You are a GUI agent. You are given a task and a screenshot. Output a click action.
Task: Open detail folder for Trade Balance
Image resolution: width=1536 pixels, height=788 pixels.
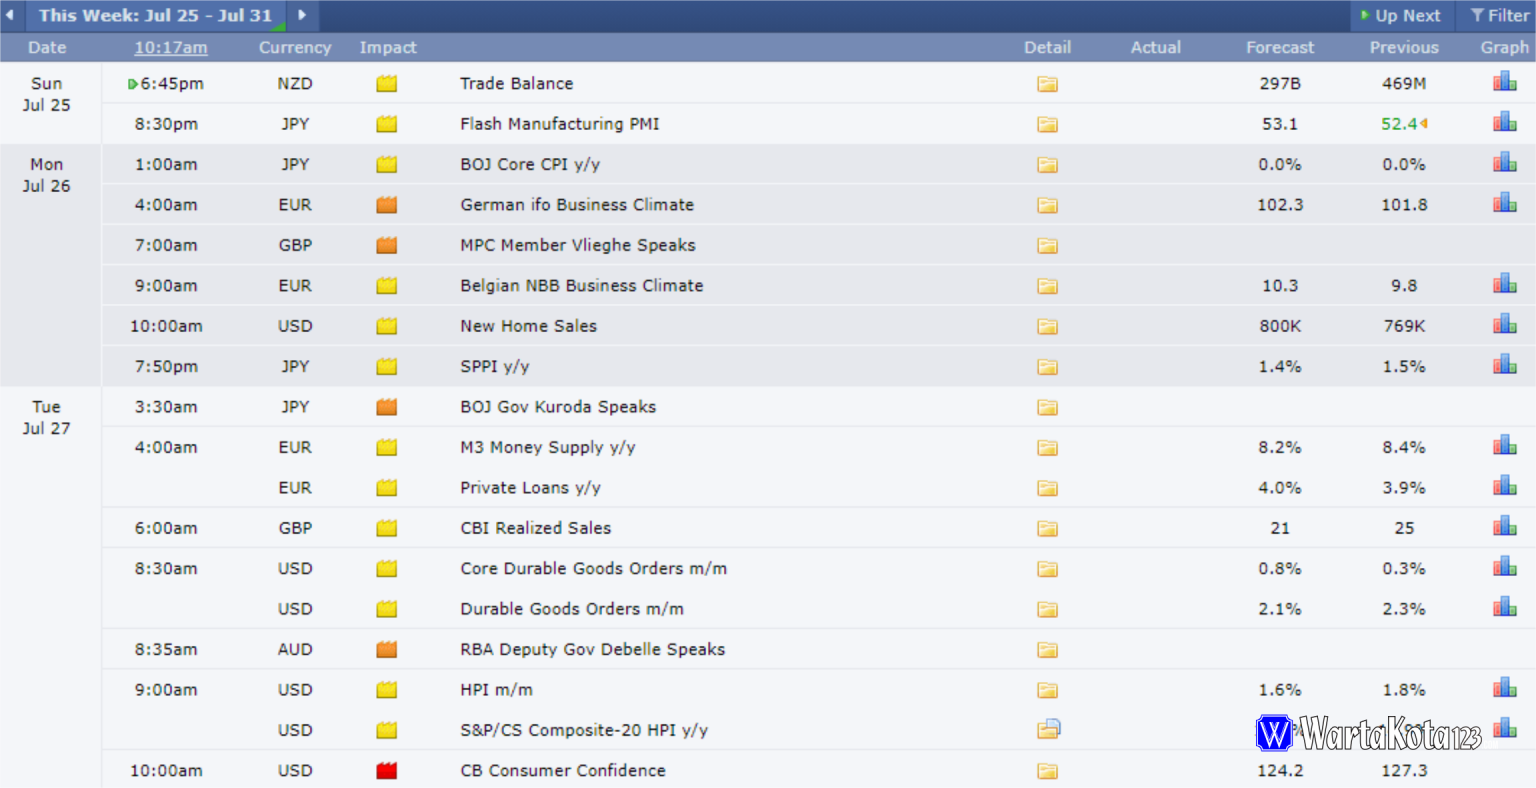coord(1047,84)
